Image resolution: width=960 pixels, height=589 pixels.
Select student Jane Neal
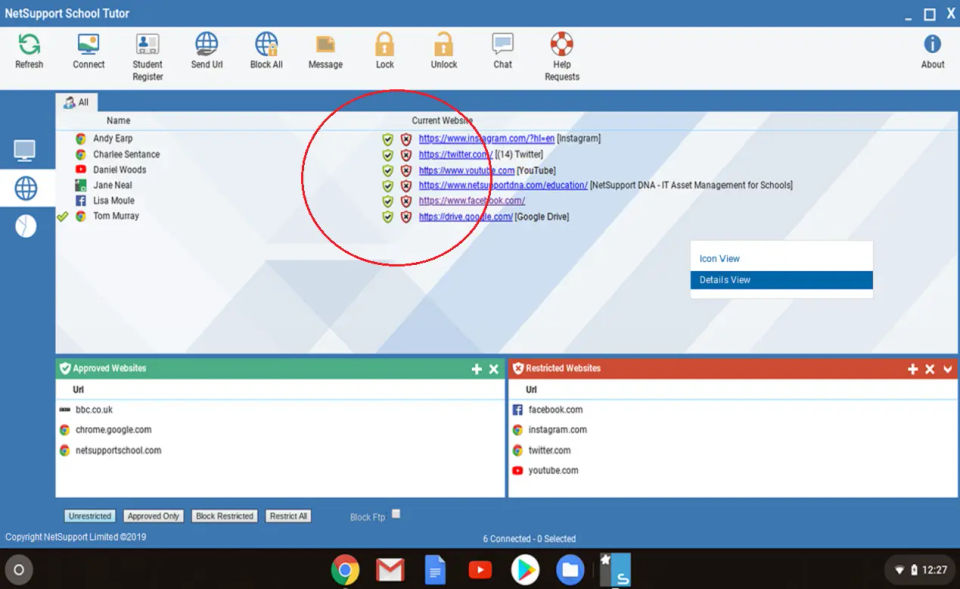[x=112, y=185]
